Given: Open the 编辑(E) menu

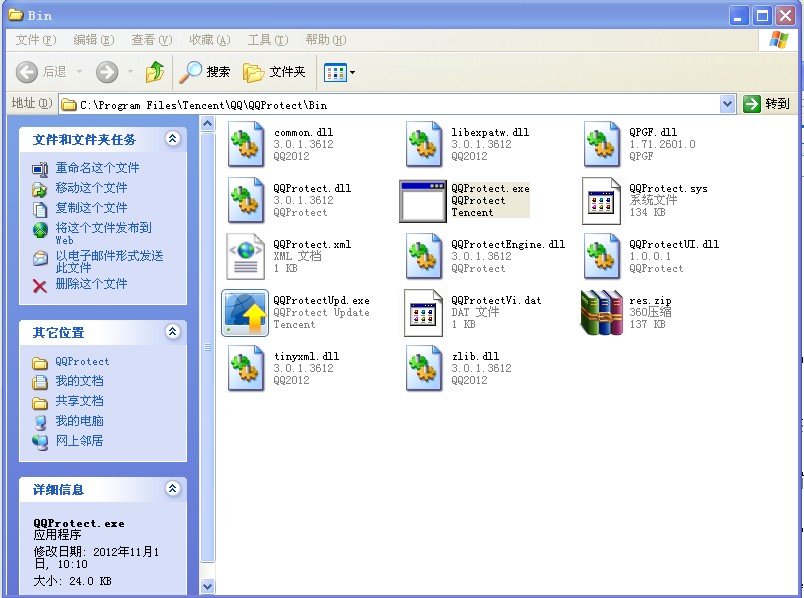Looking at the screenshot, I should point(94,40).
